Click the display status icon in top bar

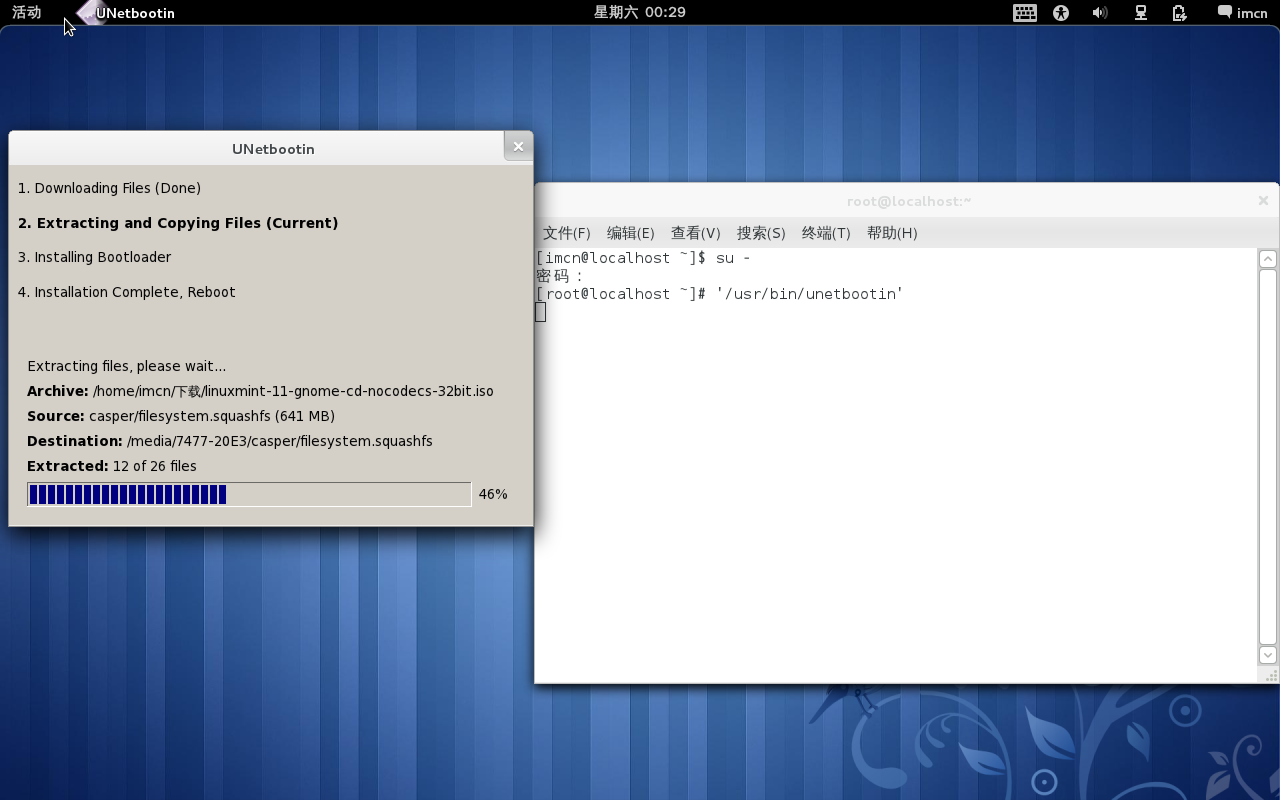(x=1140, y=12)
